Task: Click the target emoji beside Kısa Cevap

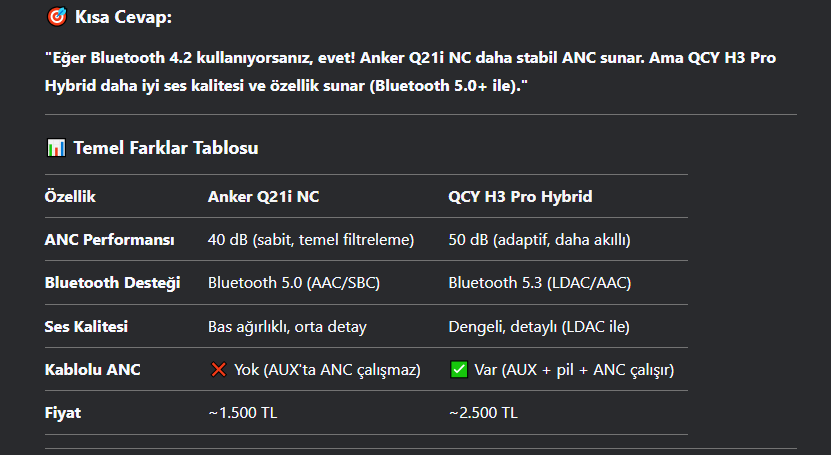Action: pyautogui.click(x=57, y=16)
